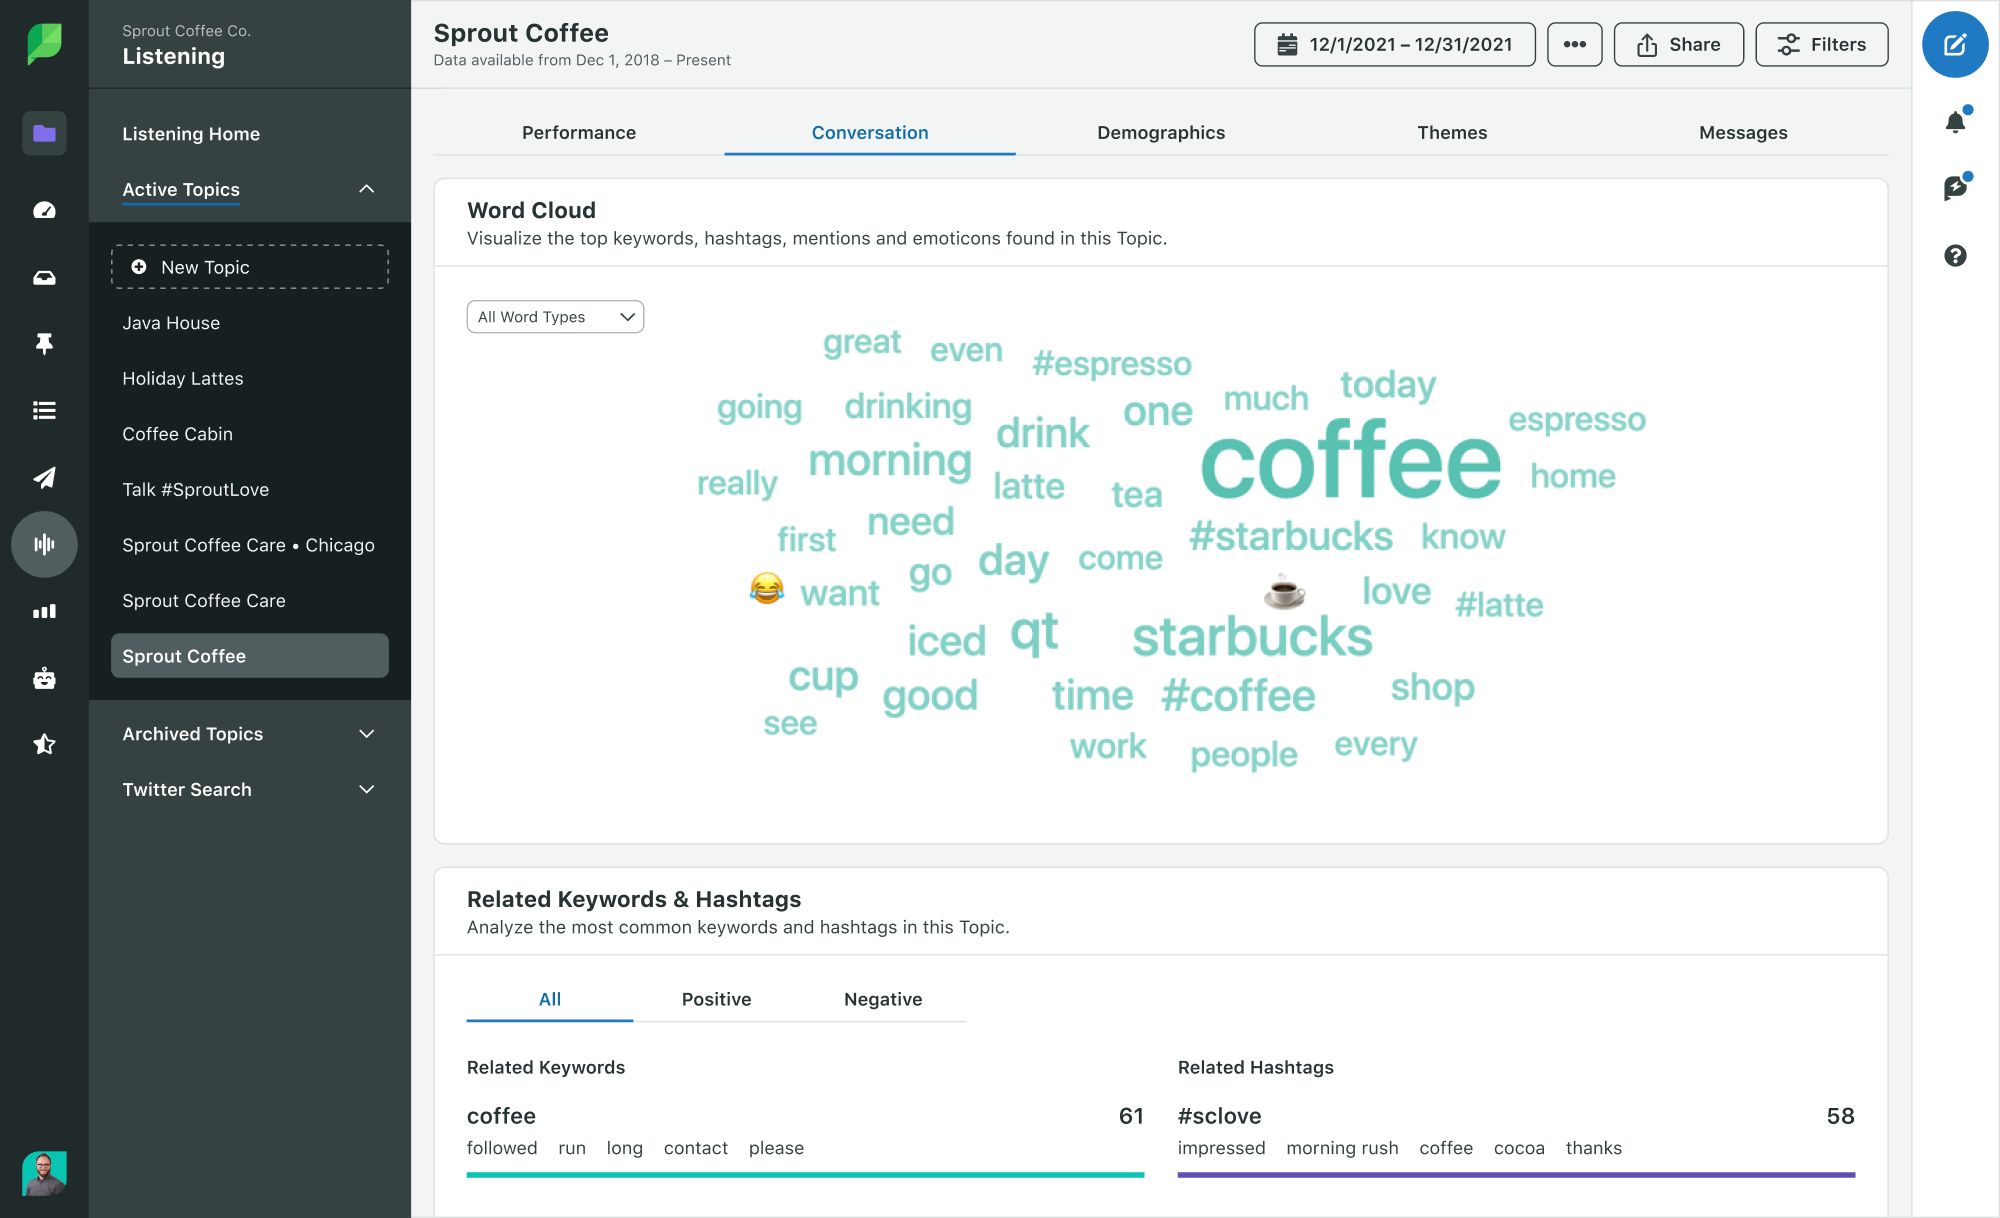Select the Positive keywords filter
This screenshot has height=1218, width=2000.
pos(717,998)
